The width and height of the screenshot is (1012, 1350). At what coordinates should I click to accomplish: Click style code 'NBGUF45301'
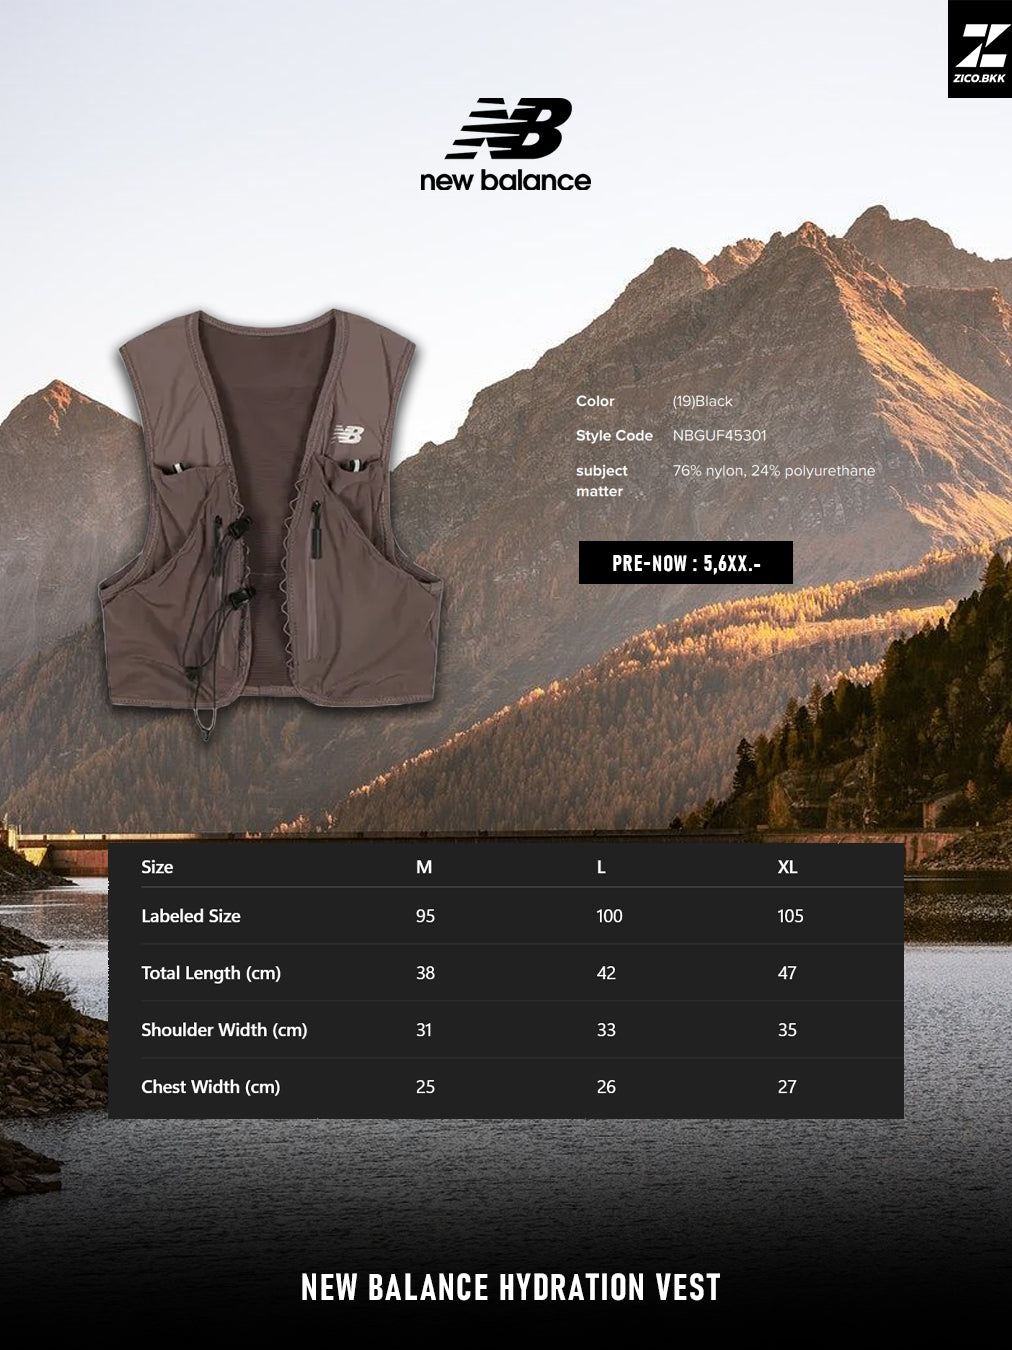point(720,436)
